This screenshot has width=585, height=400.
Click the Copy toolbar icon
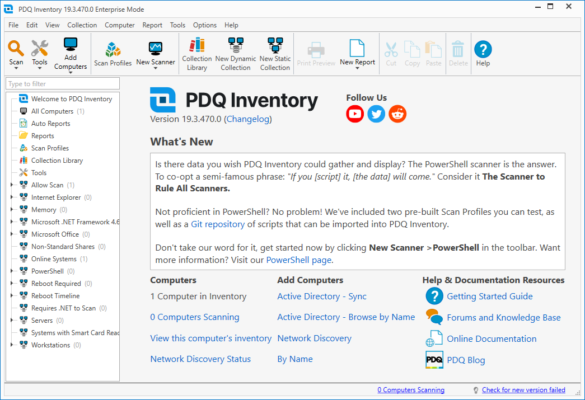click(412, 49)
